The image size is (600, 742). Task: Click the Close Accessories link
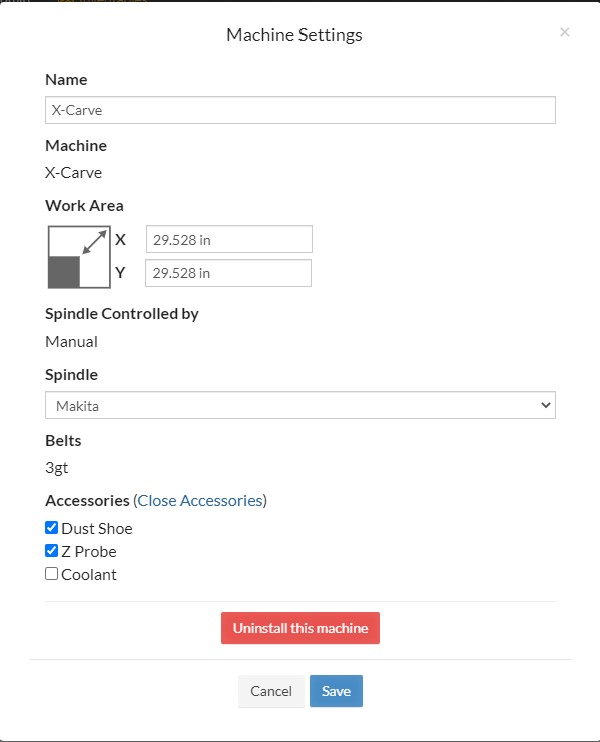200,500
